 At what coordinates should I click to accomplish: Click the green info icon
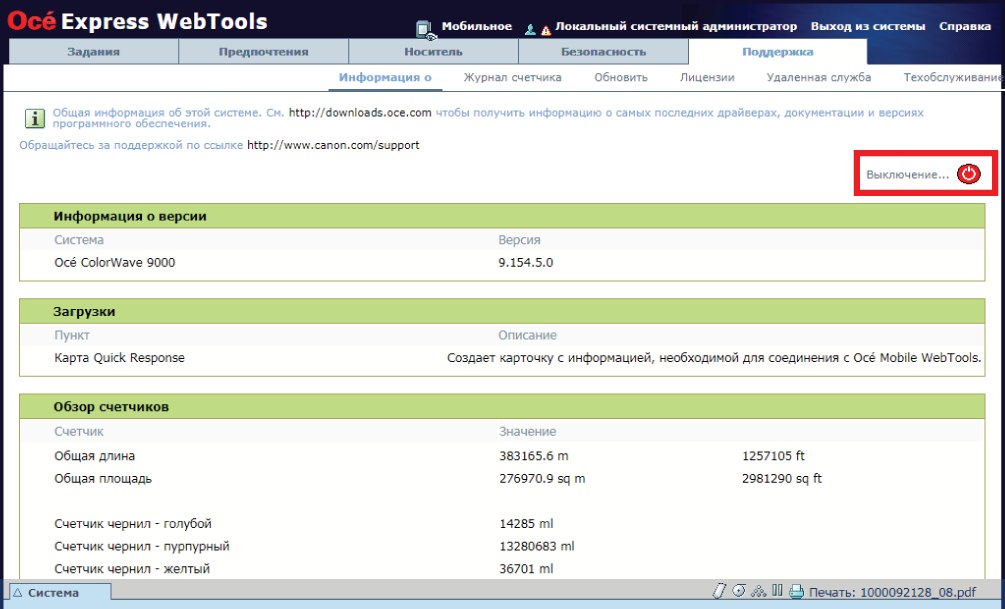click(x=34, y=118)
